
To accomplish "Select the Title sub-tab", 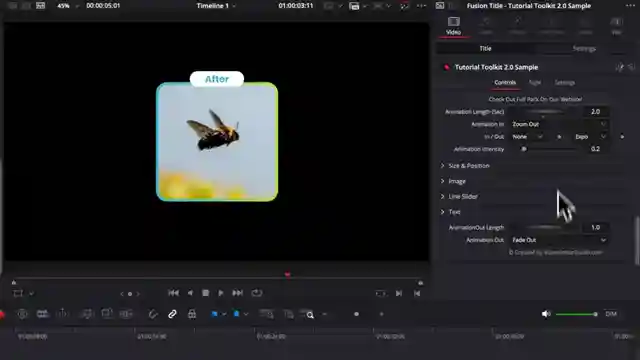I will [x=485, y=48].
